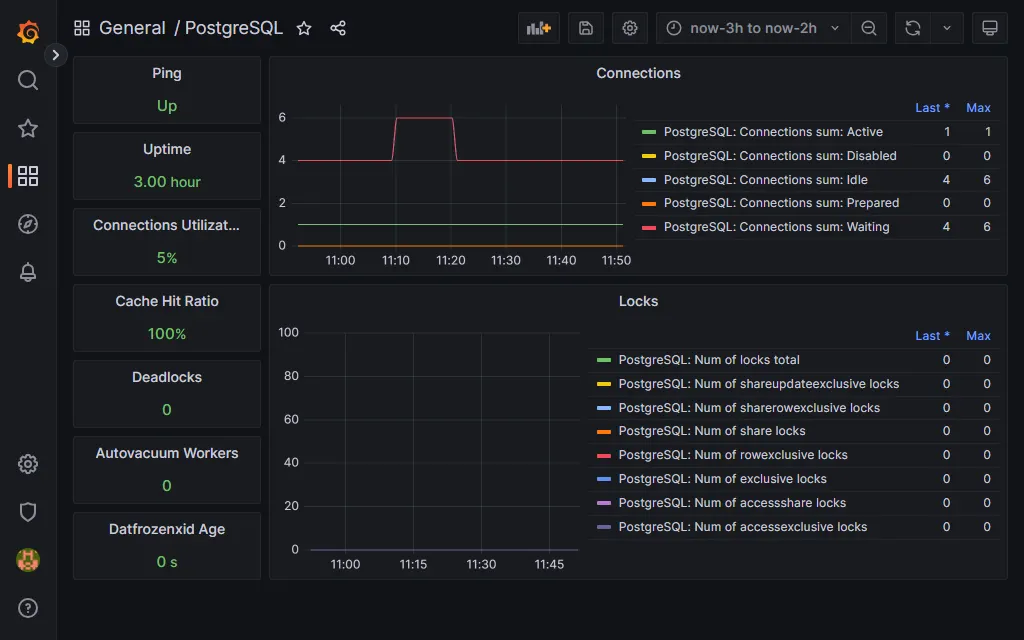This screenshot has width=1024, height=640.
Task: Open the Deadlocks panel title menu
Action: click(x=167, y=377)
